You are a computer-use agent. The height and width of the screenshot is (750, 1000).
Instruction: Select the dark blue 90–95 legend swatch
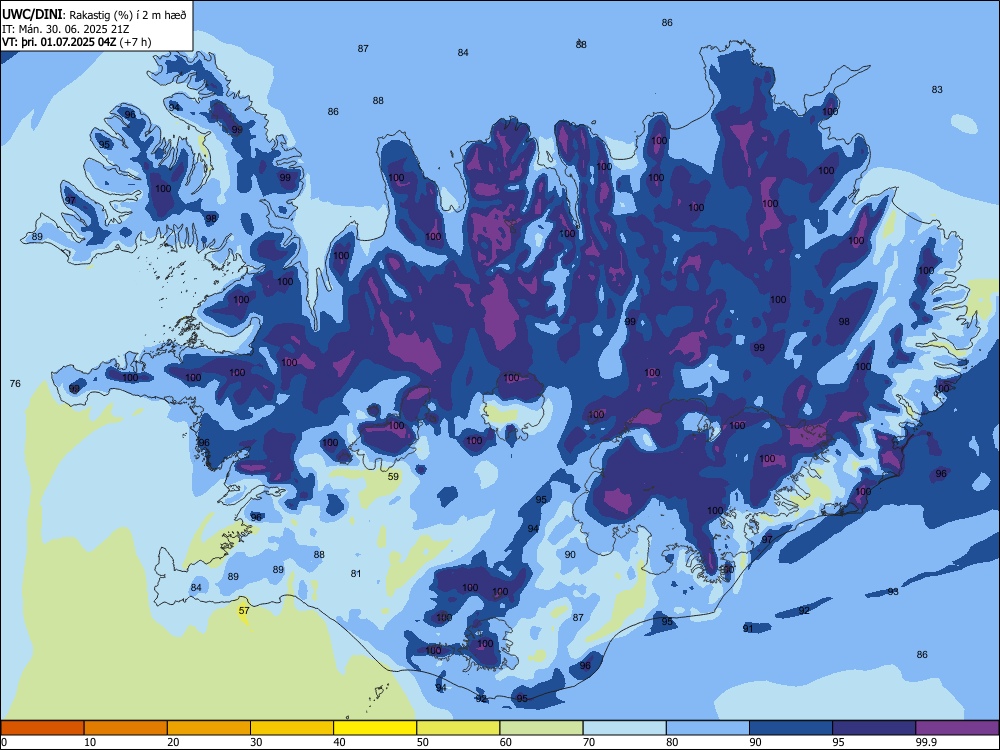tap(791, 728)
